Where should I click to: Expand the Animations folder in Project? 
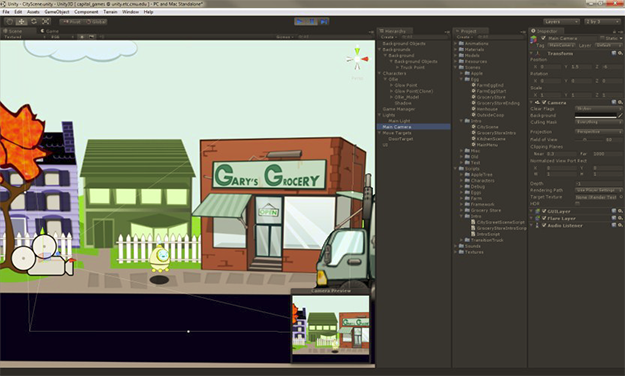[x=456, y=43]
